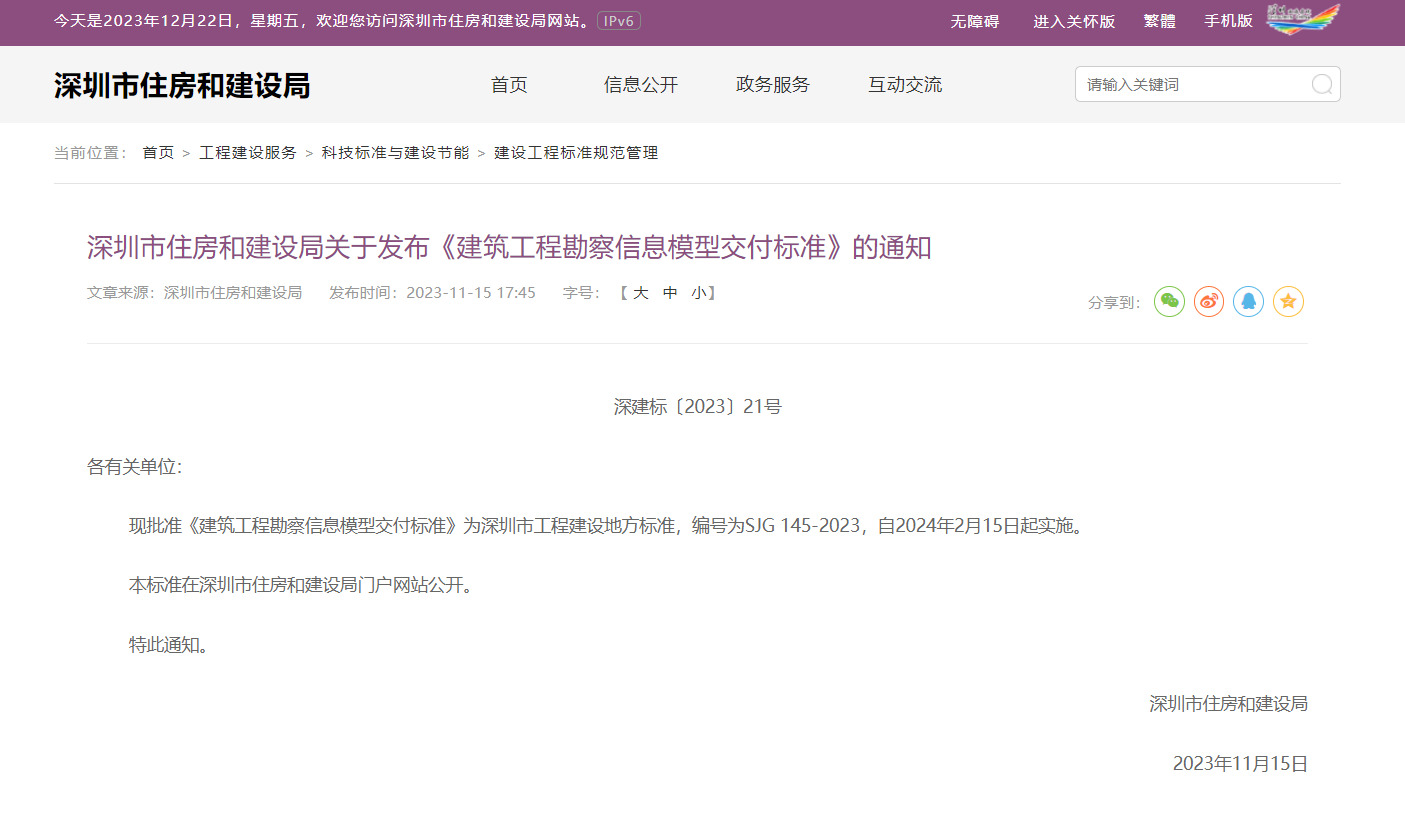
Task: Click the sentence 本标准在深圳市住房和建设局门户网站公开
Action: [x=300, y=585]
